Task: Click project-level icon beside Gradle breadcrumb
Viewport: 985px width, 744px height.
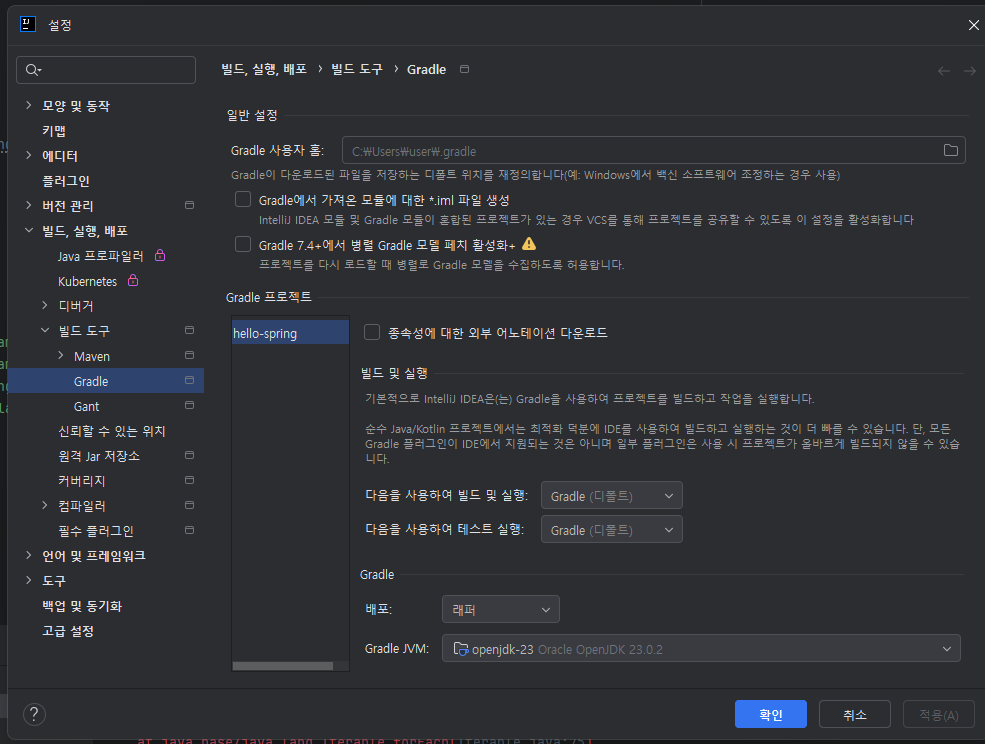Action: [x=464, y=69]
